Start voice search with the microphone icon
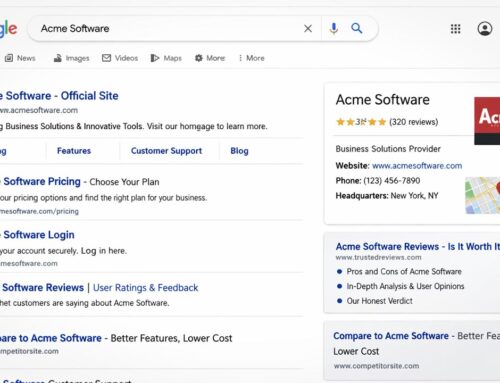The image size is (500, 383). click(x=333, y=29)
